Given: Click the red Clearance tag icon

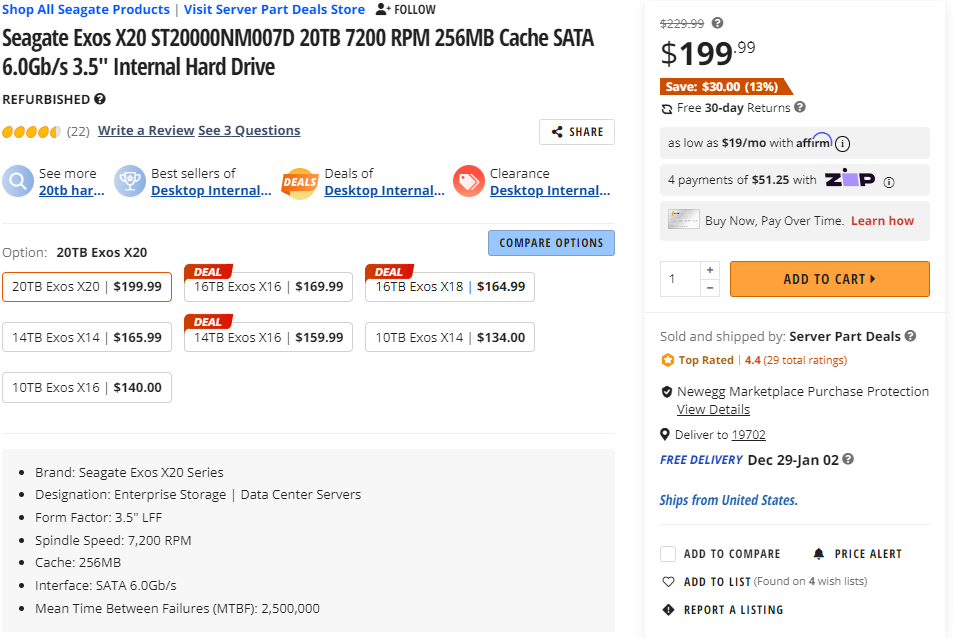Looking at the screenshot, I should [x=468, y=182].
